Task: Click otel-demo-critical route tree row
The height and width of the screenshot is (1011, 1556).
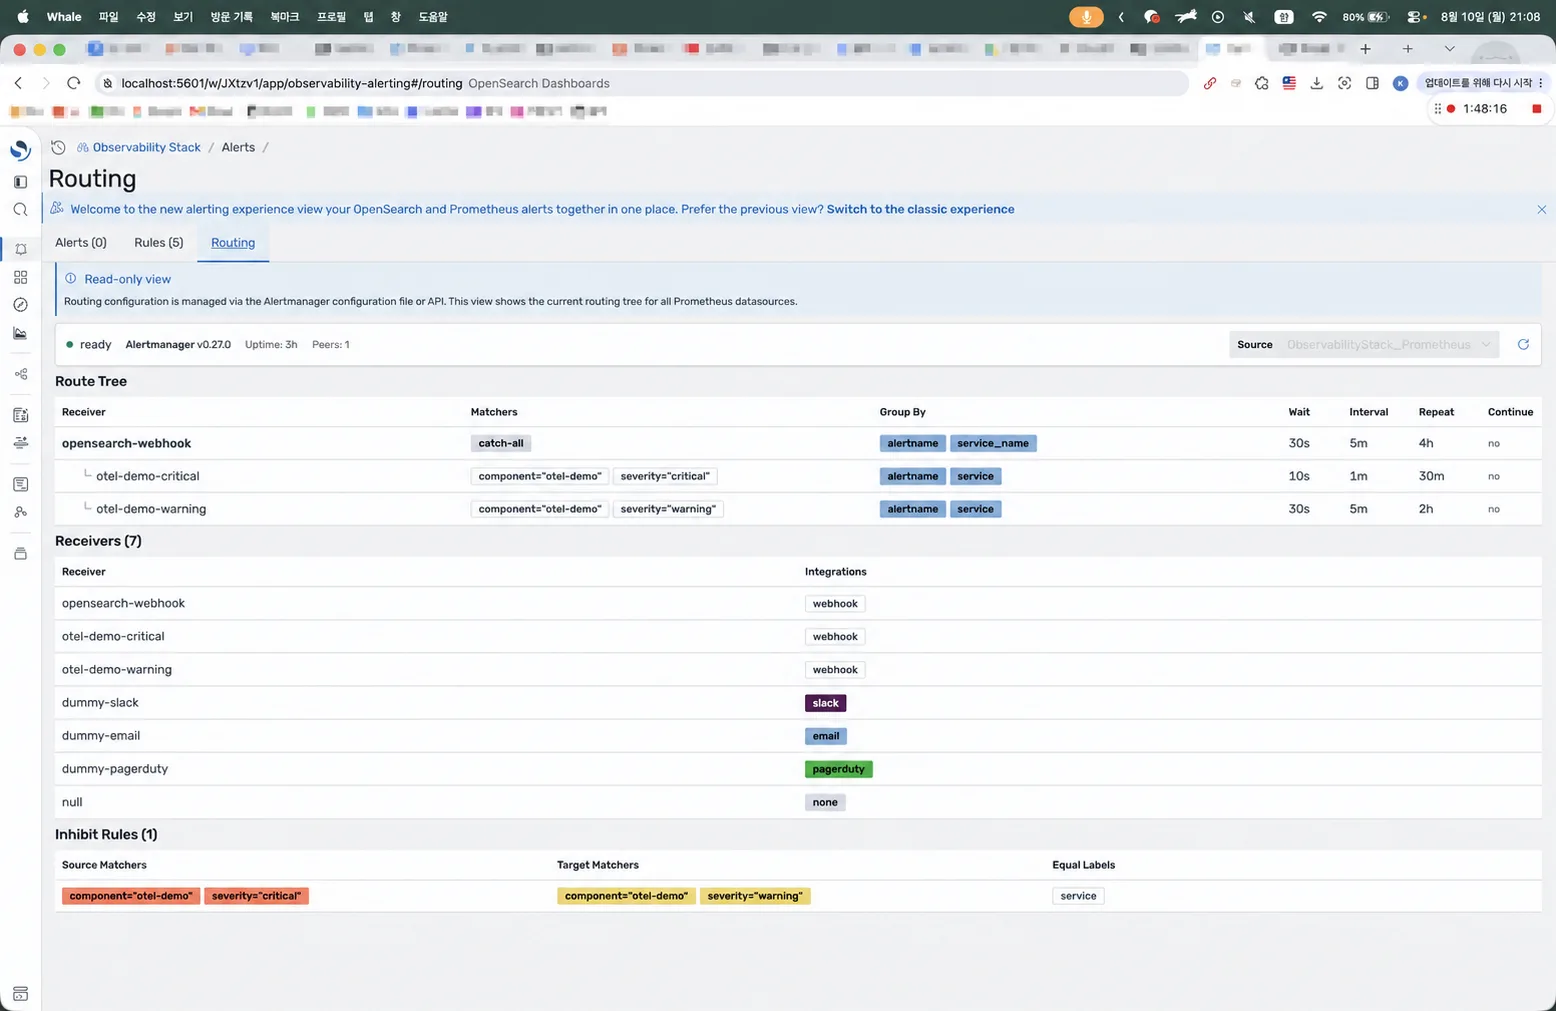Action: (798, 476)
